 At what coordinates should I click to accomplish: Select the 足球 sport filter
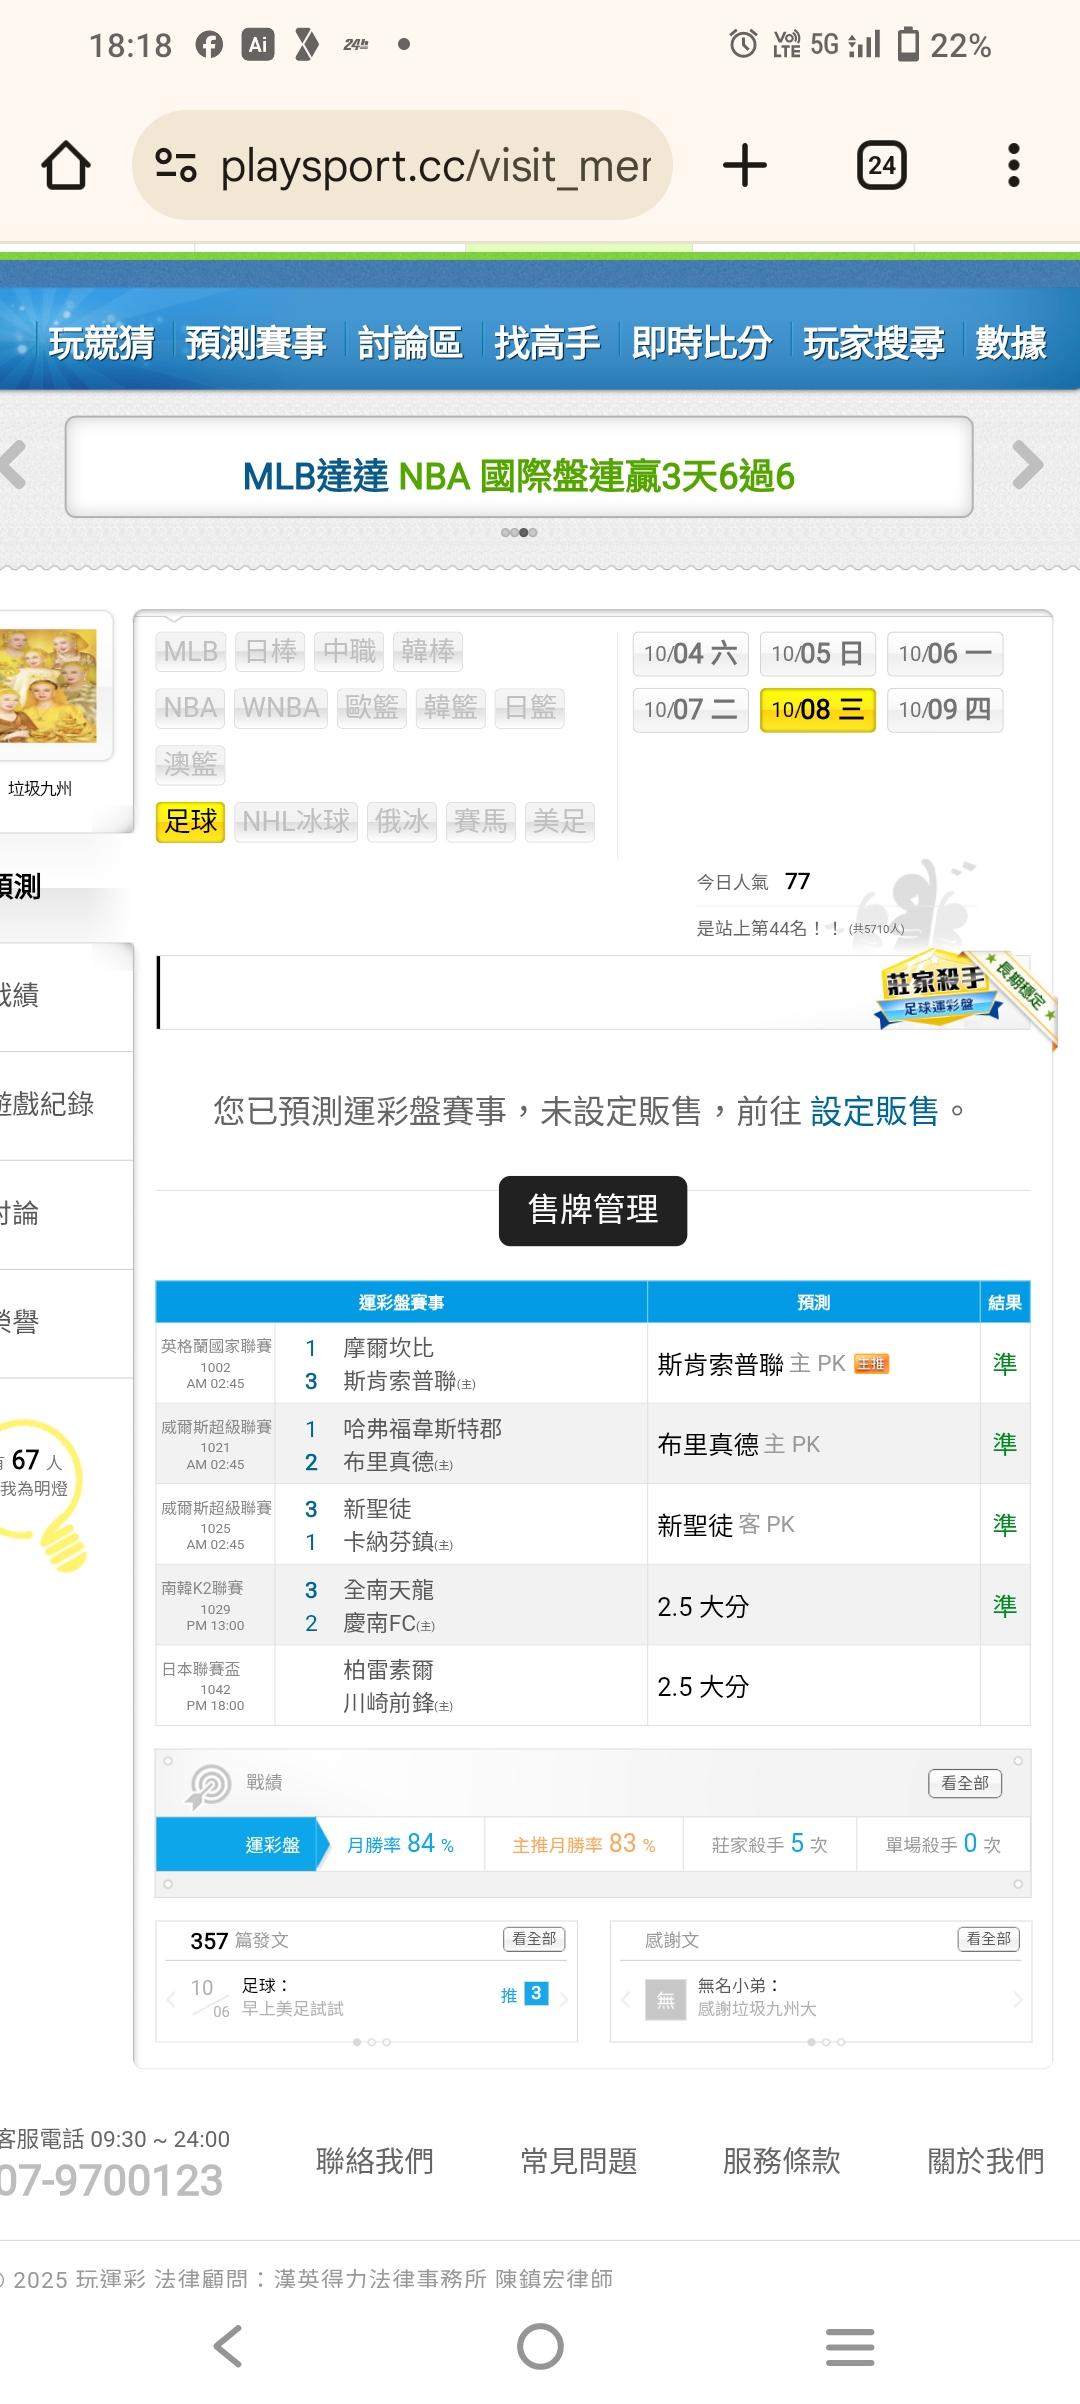[190, 822]
